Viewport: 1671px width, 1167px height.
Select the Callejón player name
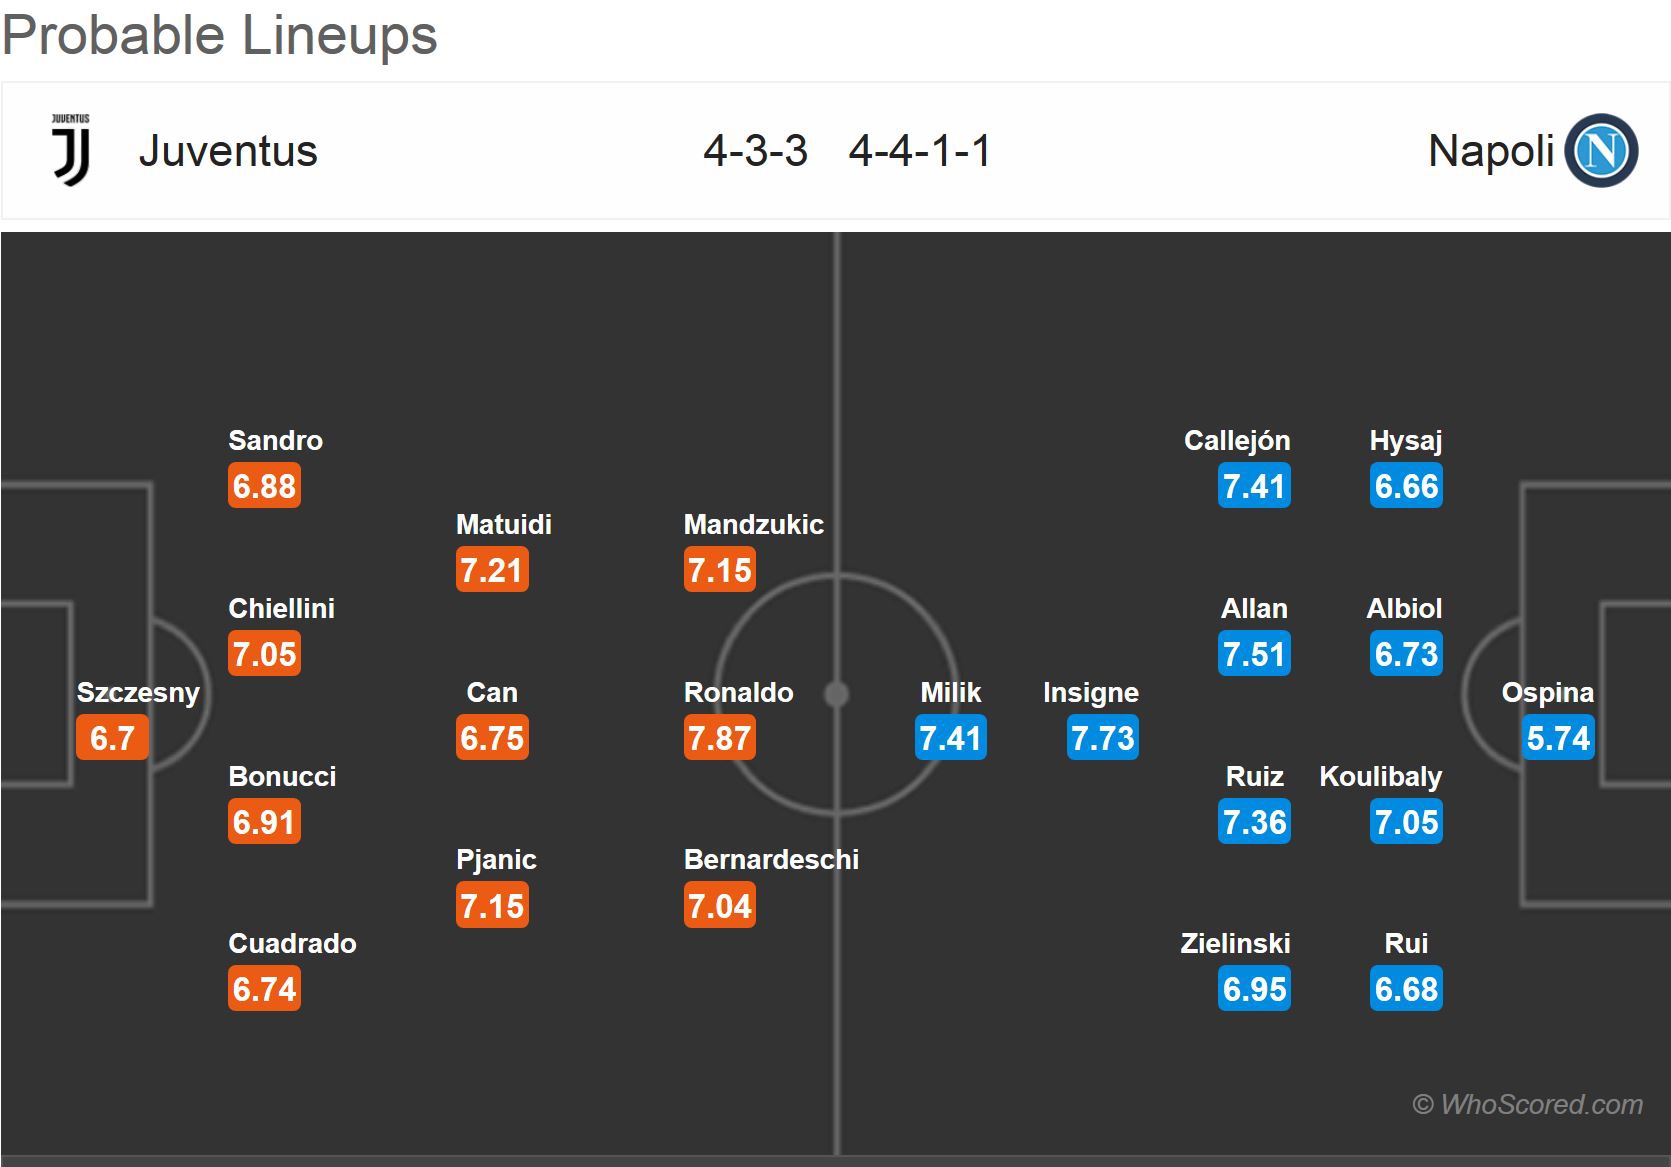point(1237,440)
